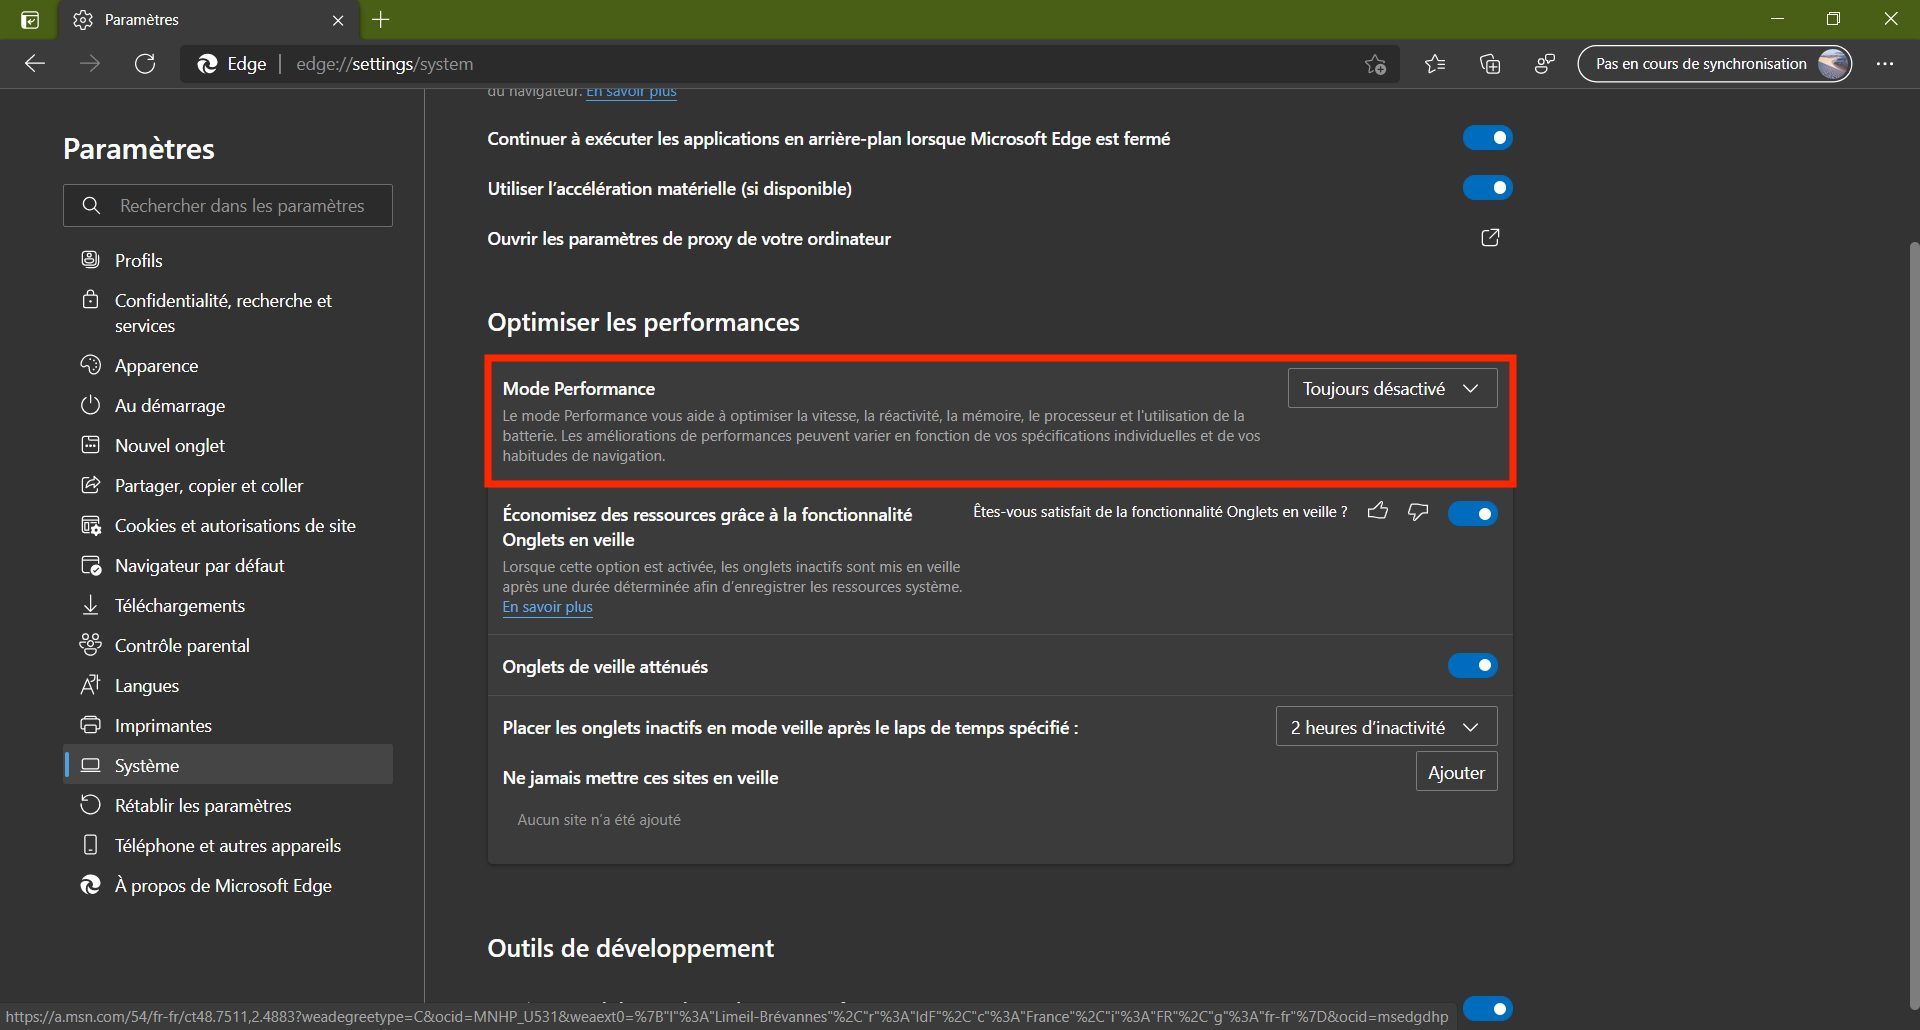Click Ajouter to add a never-sleep site

point(1456,772)
